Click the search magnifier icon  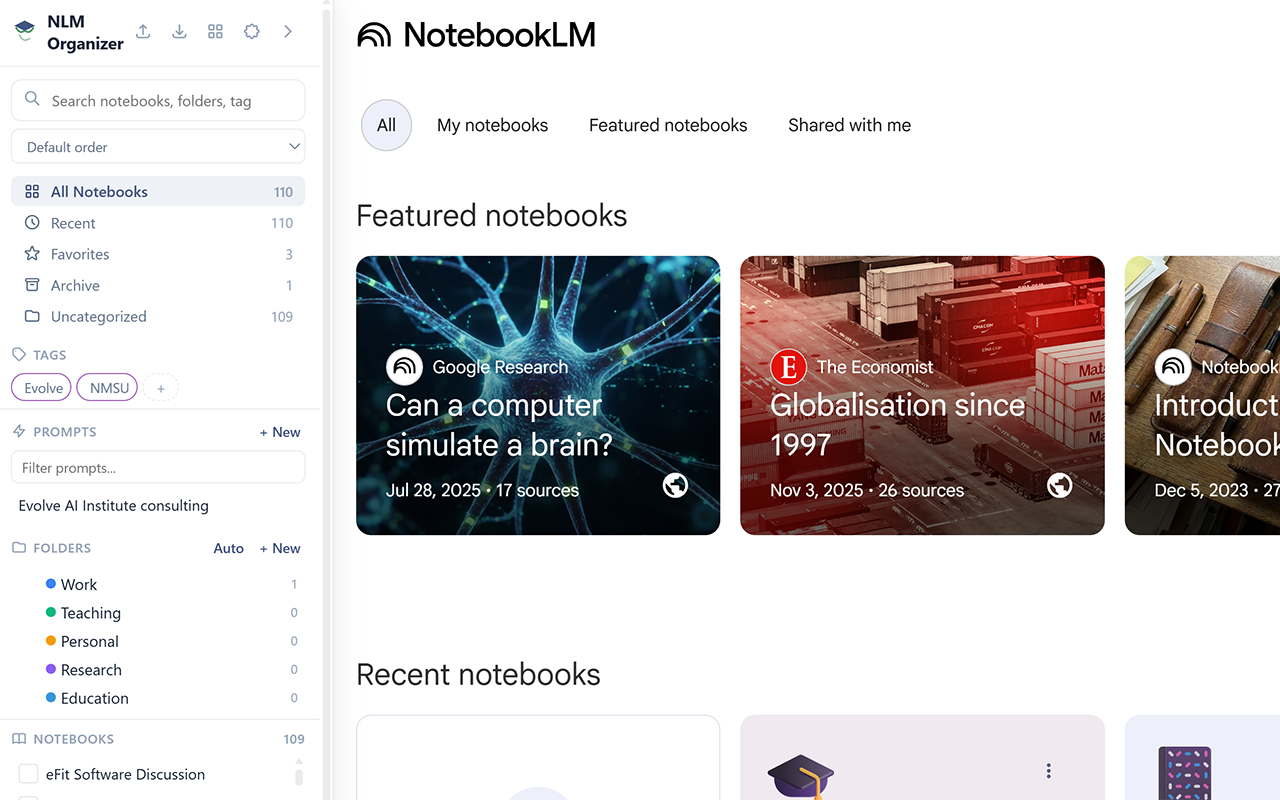32,99
